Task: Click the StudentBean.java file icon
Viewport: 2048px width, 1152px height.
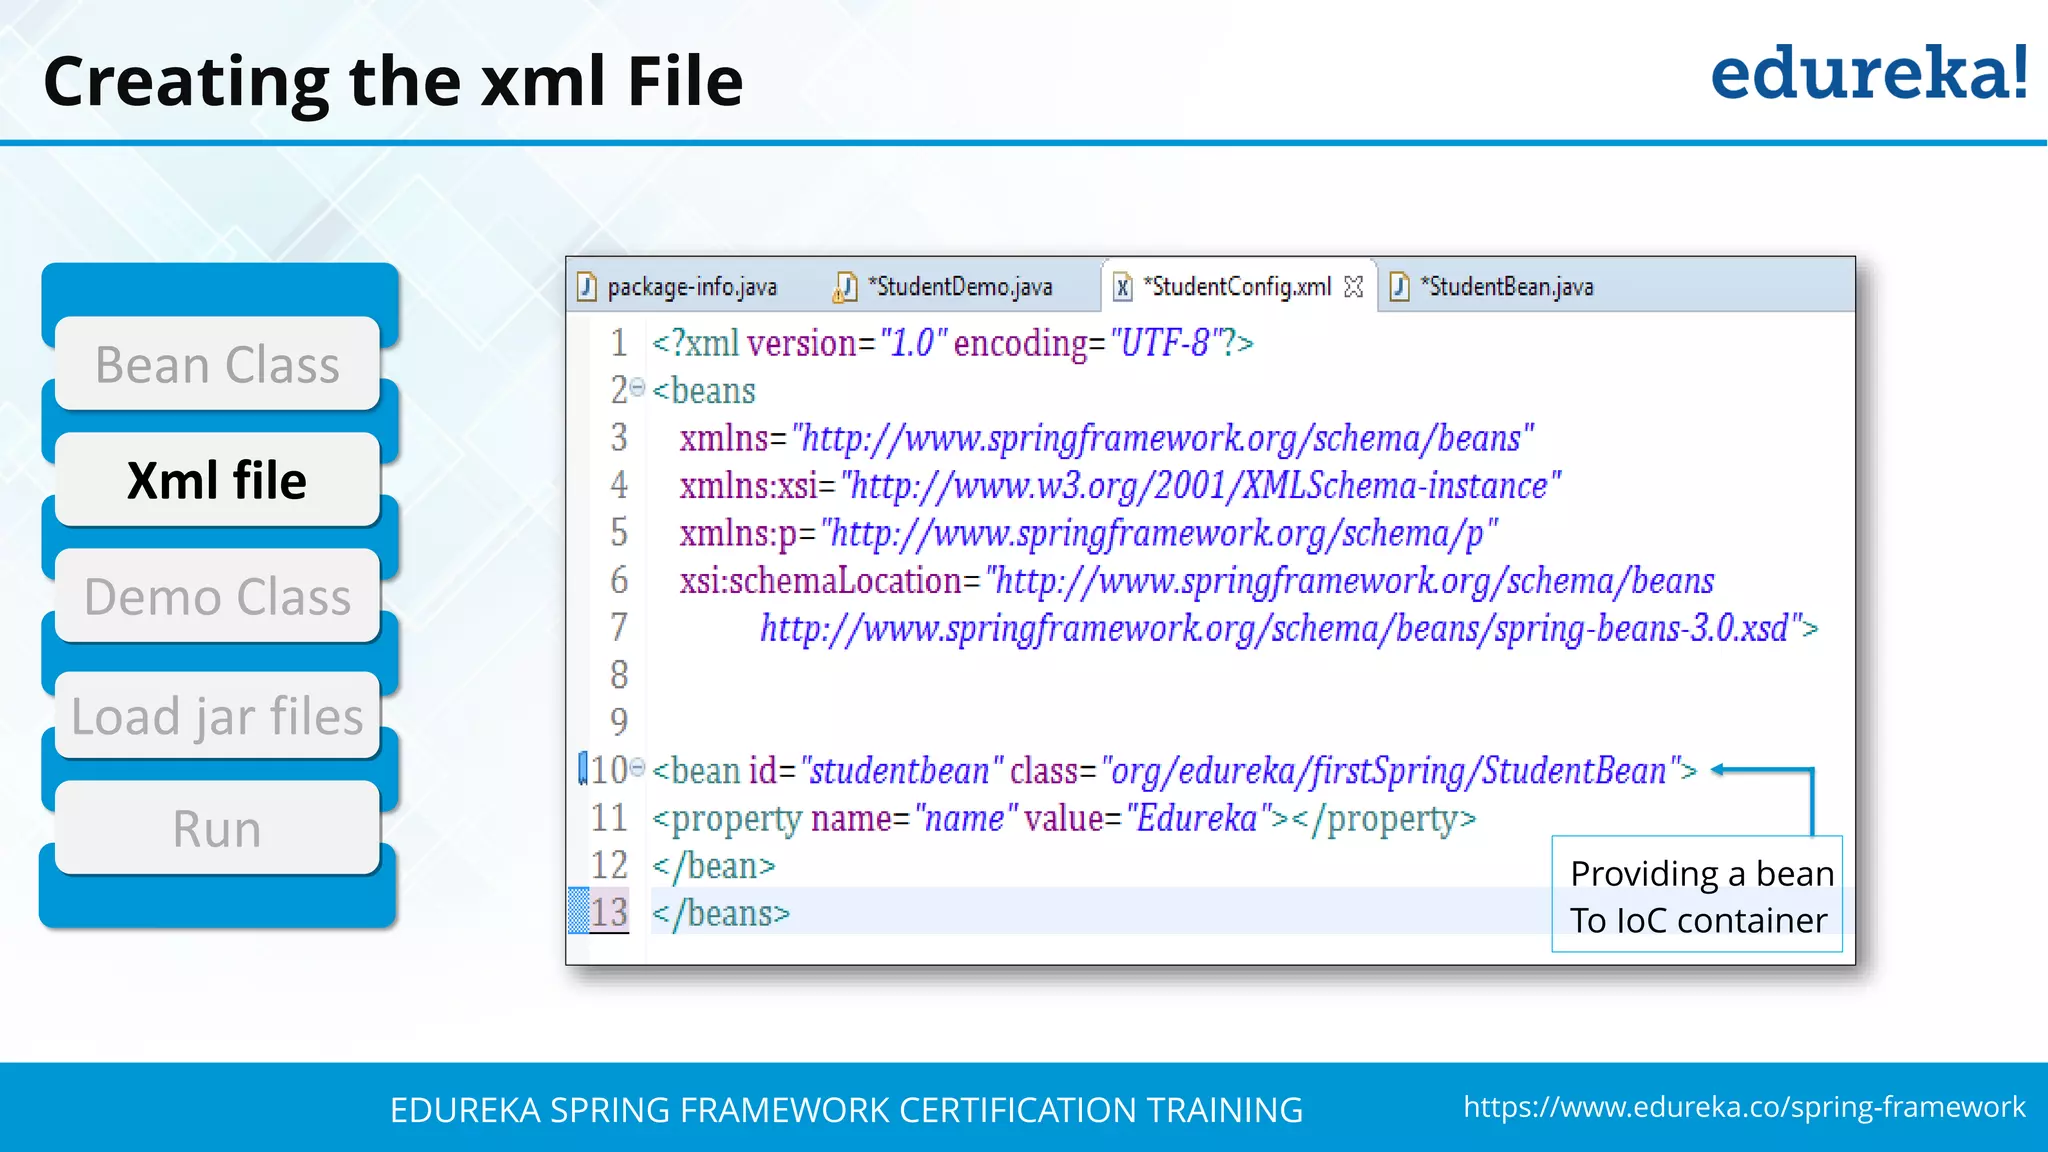Action: pyautogui.click(x=1400, y=287)
